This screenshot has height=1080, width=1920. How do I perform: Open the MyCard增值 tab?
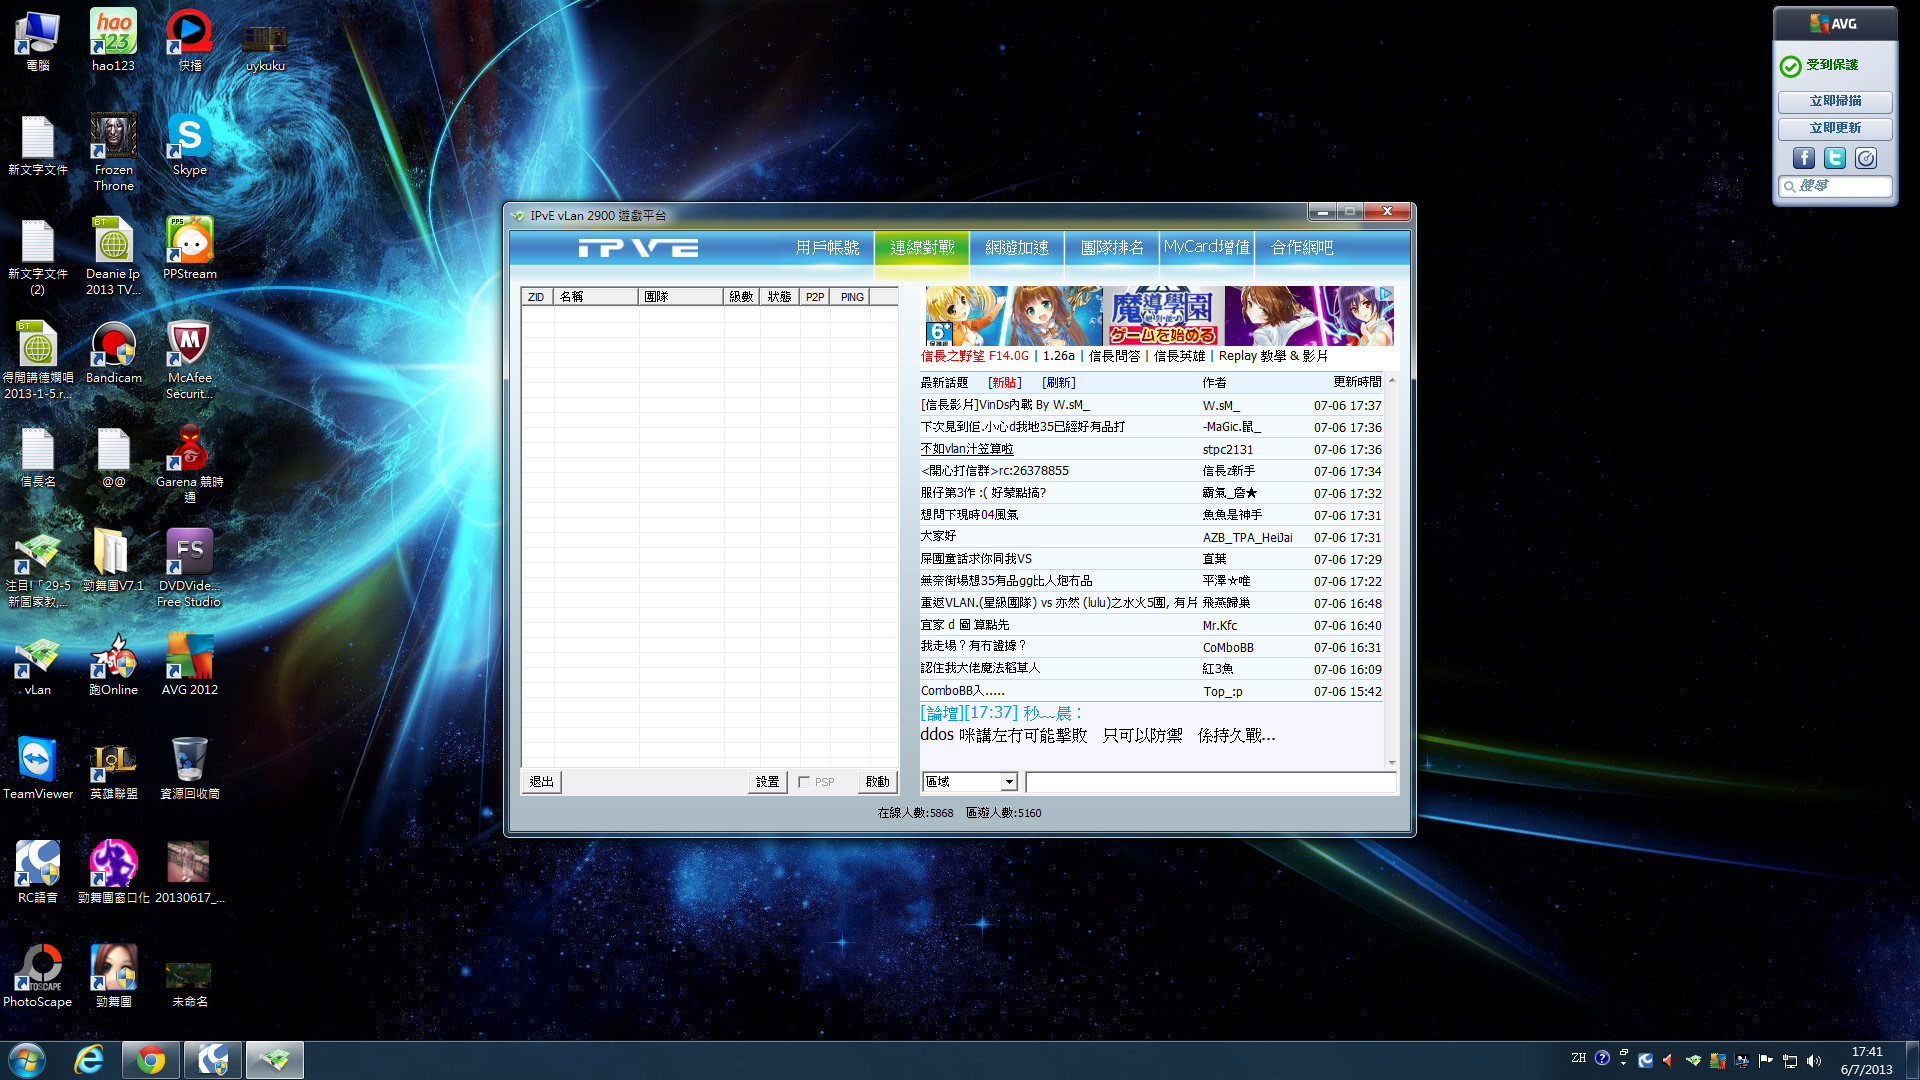click(1206, 247)
